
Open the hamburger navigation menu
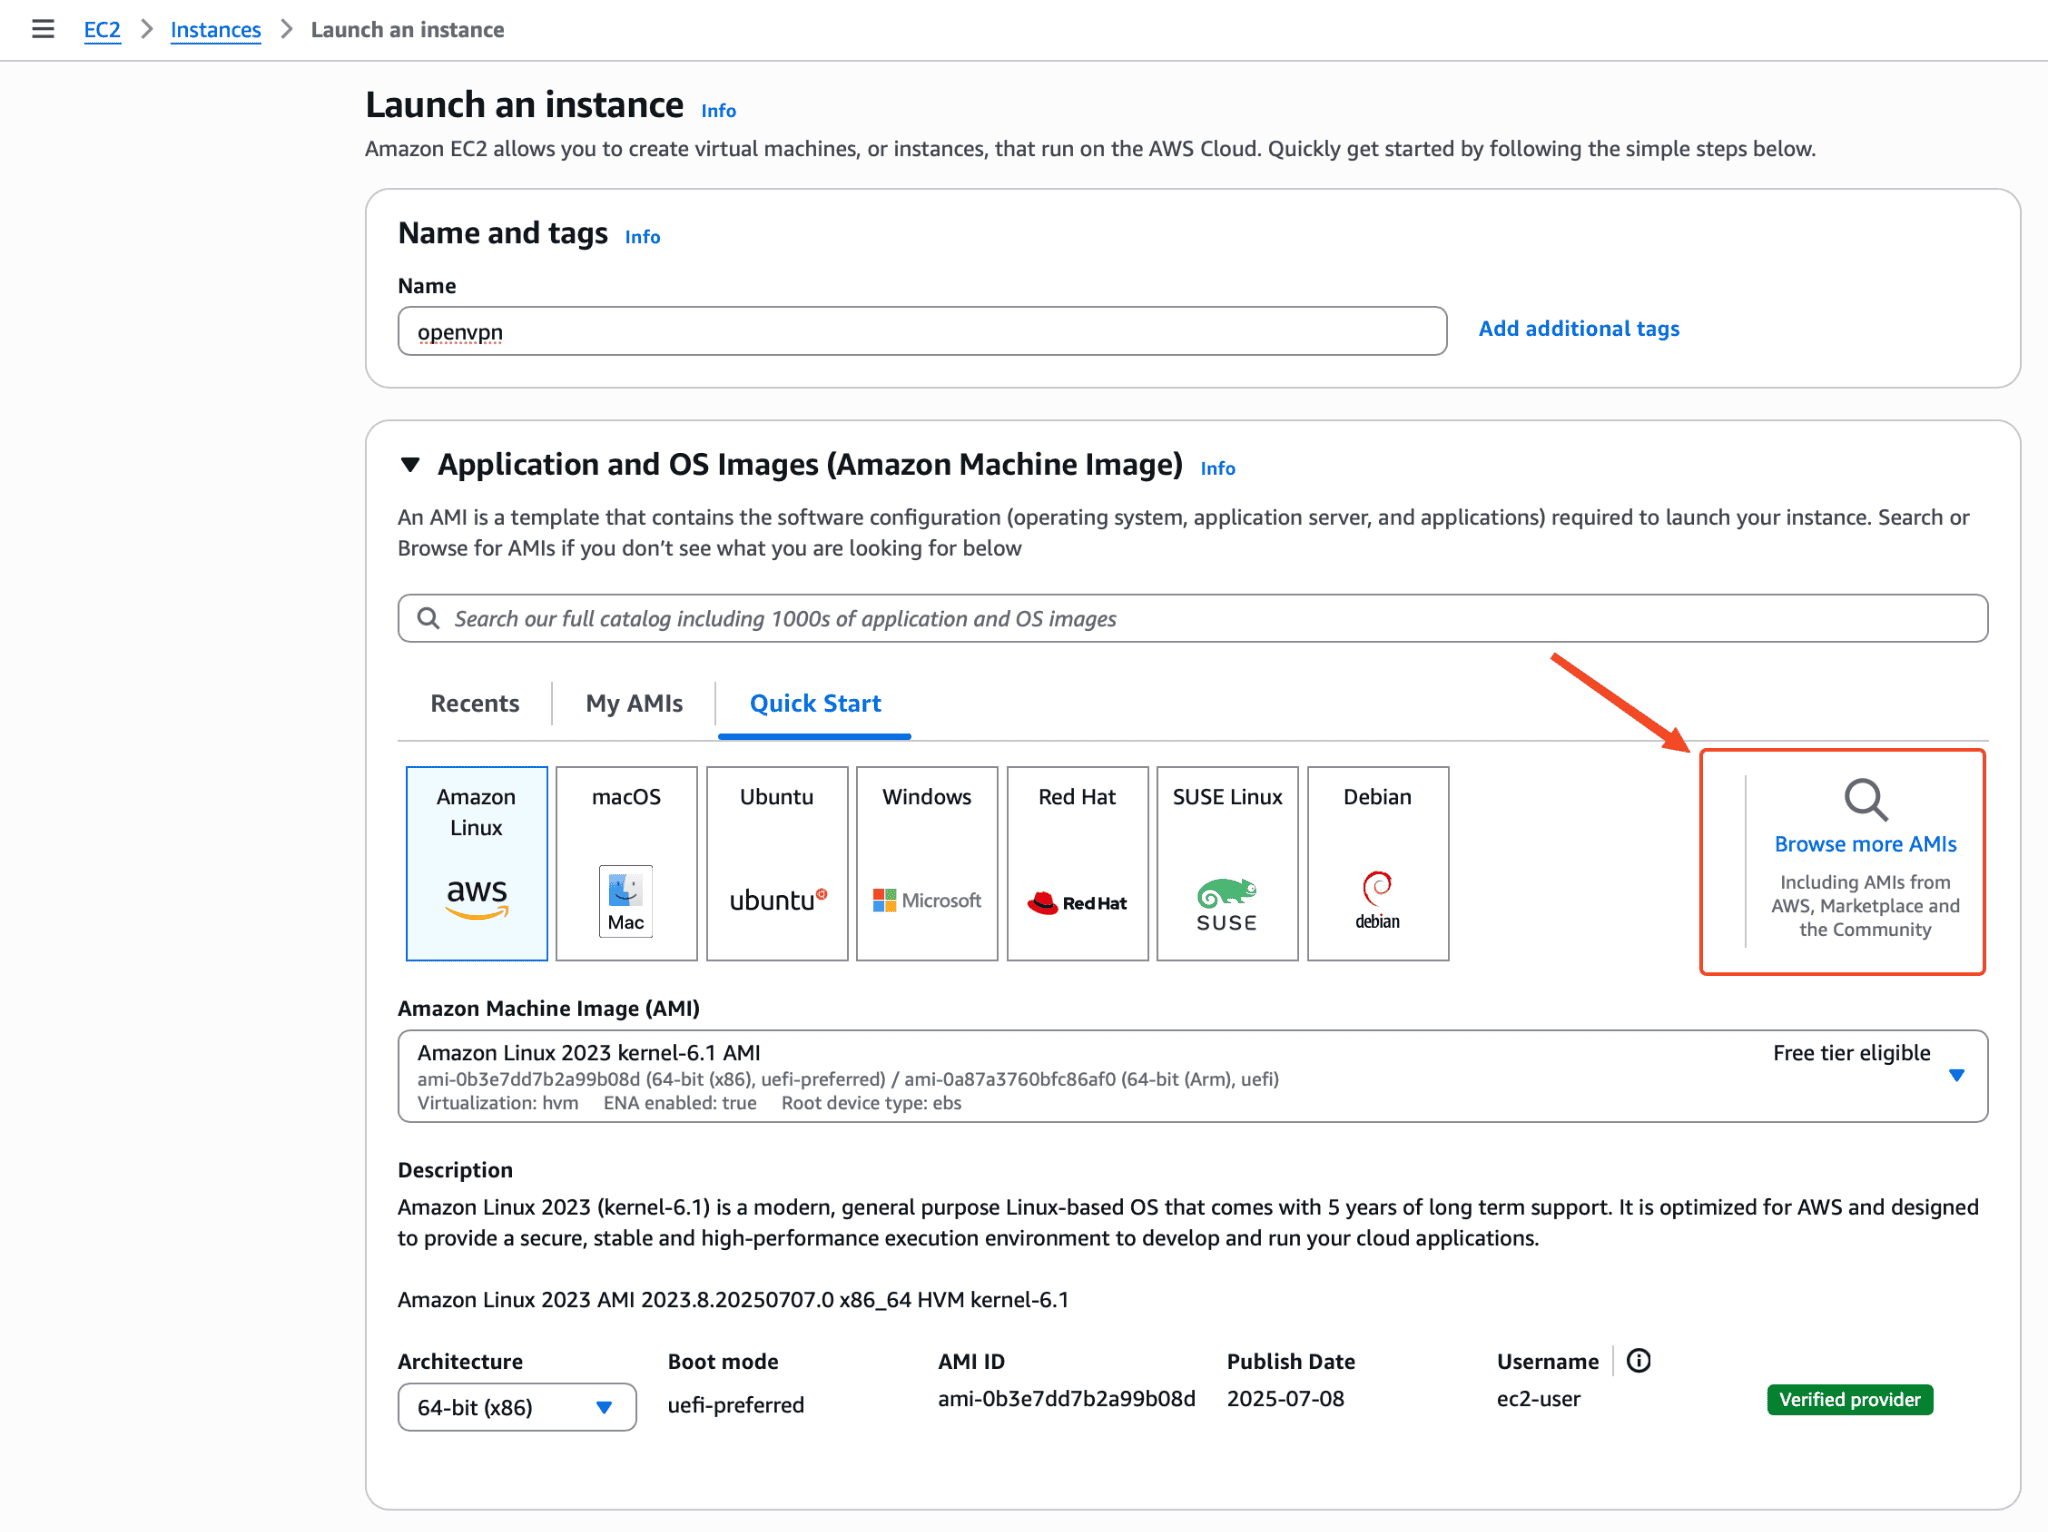tap(43, 29)
